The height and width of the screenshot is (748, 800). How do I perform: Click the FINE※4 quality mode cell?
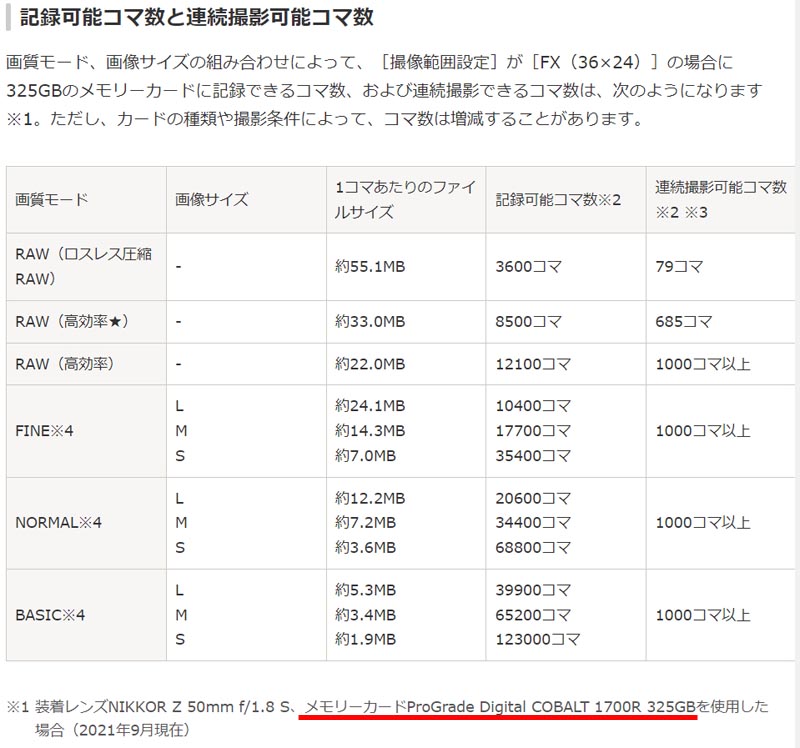click(x=45, y=431)
